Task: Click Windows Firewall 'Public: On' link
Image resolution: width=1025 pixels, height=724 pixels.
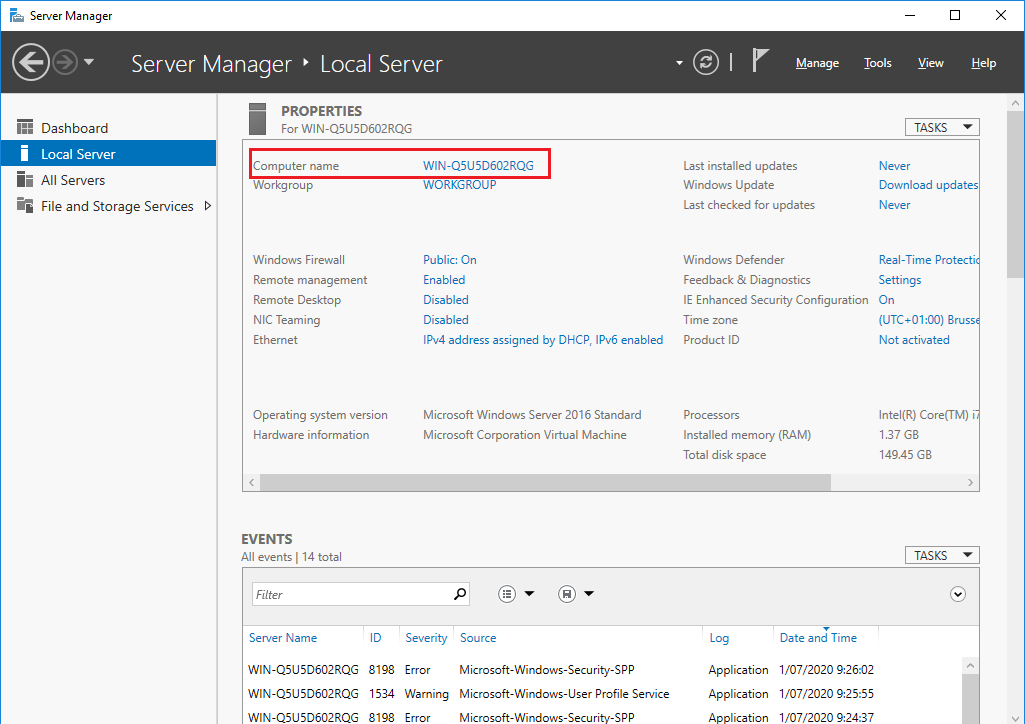Action: click(x=450, y=259)
